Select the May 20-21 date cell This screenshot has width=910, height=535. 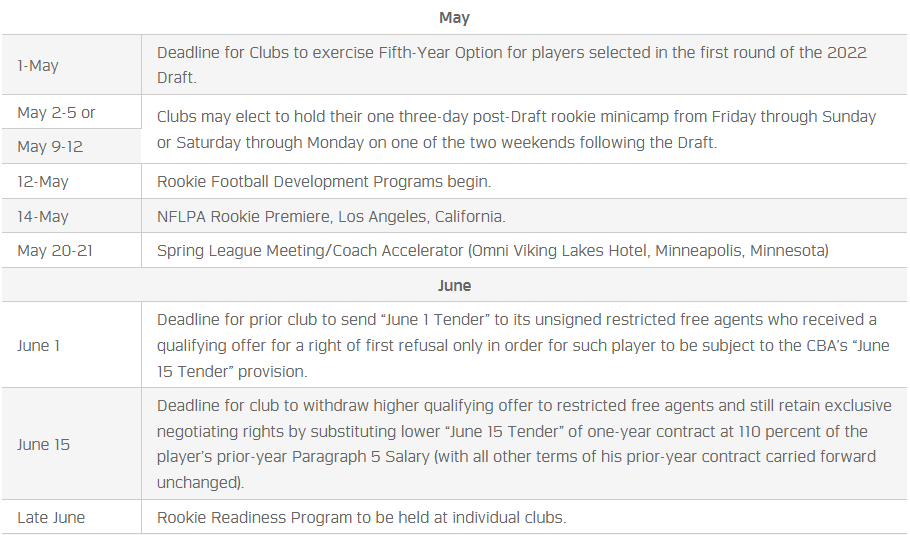tap(55, 250)
